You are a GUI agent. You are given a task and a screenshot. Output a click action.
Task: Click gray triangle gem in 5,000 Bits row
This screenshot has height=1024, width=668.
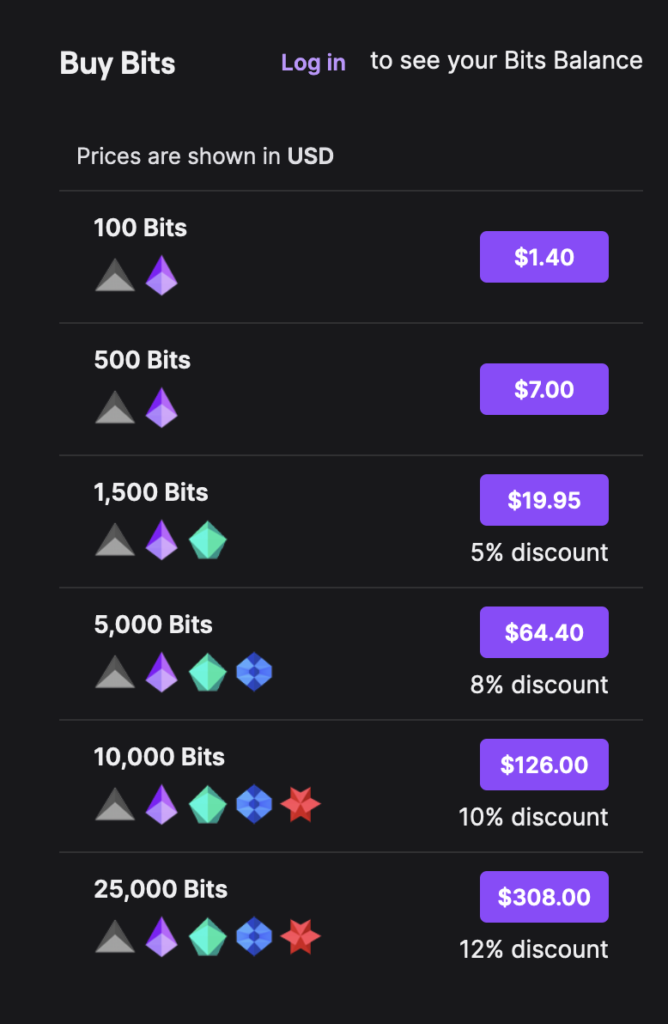click(x=115, y=672)
